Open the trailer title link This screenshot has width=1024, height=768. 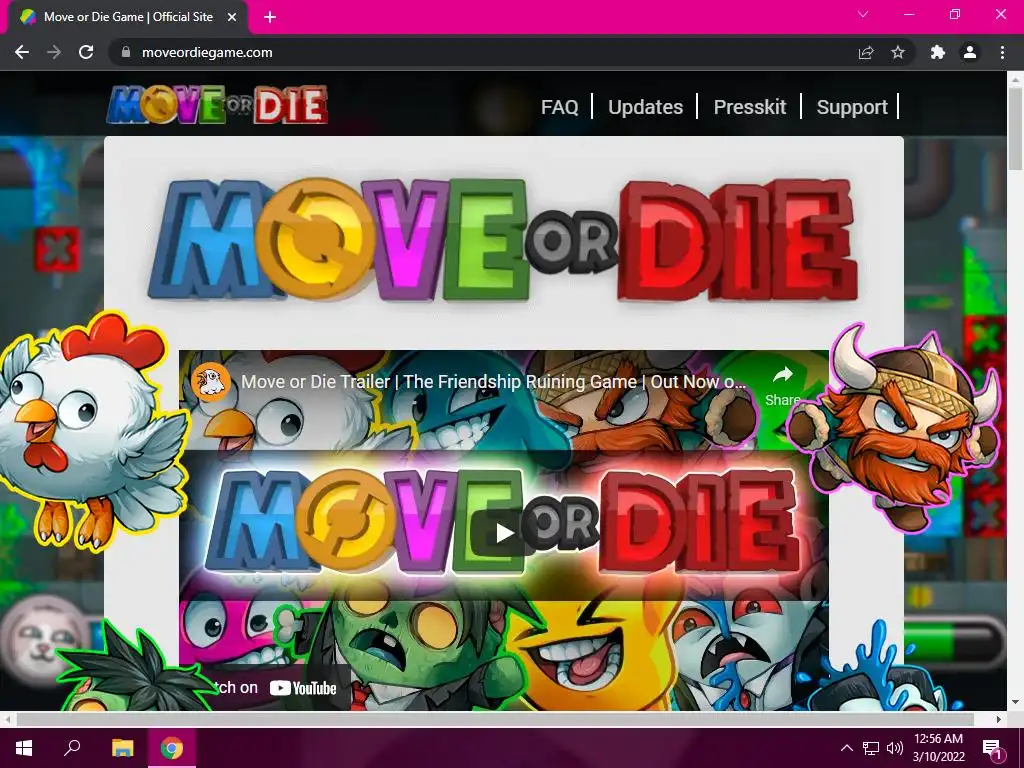click(x=493, y=381)
